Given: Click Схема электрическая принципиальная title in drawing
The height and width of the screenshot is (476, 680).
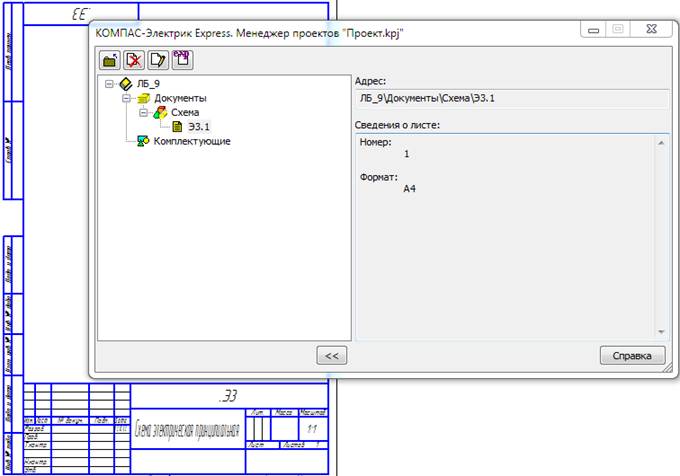Looking at the screenshot, I should [x=187, y=429].
